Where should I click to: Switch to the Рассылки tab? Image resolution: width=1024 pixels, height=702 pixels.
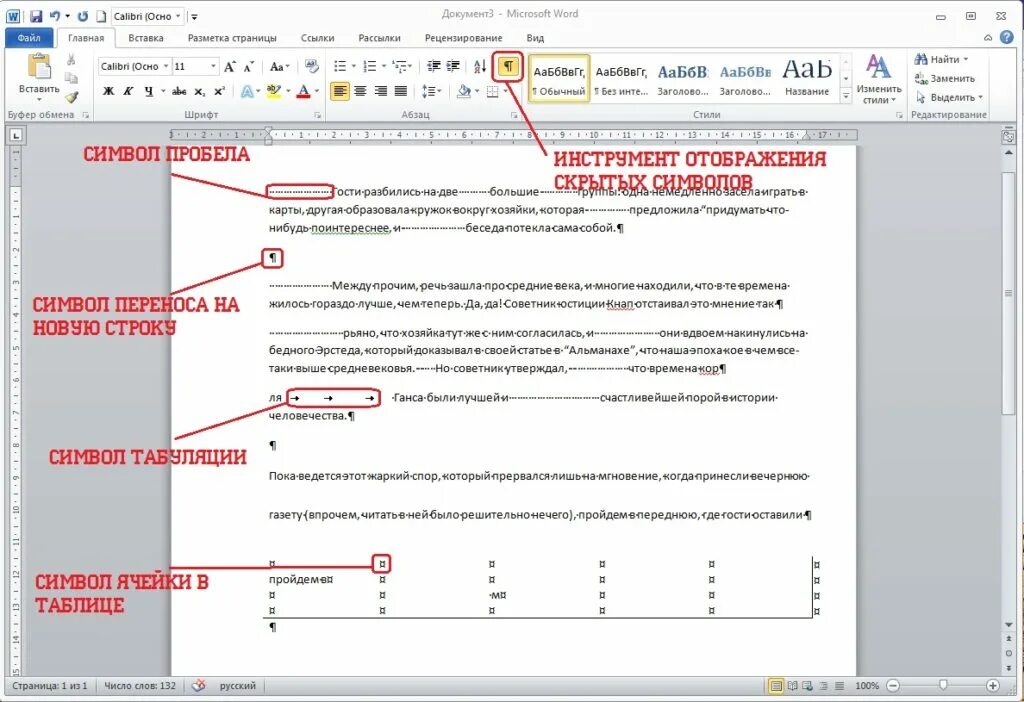(379, 38)
